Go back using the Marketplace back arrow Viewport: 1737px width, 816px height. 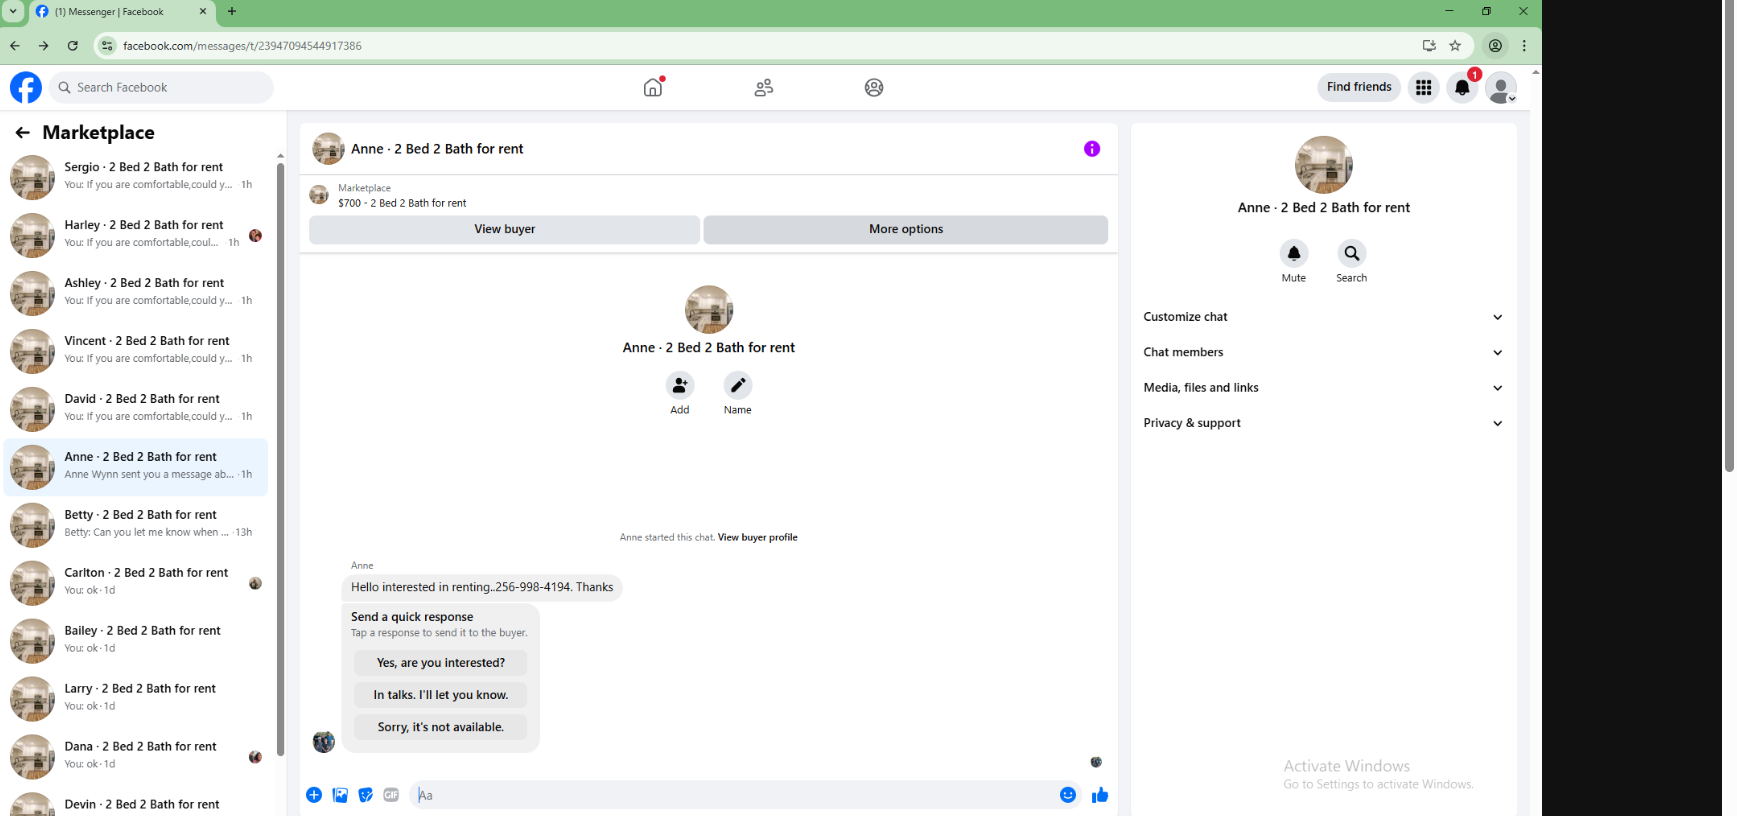(23, 132)
